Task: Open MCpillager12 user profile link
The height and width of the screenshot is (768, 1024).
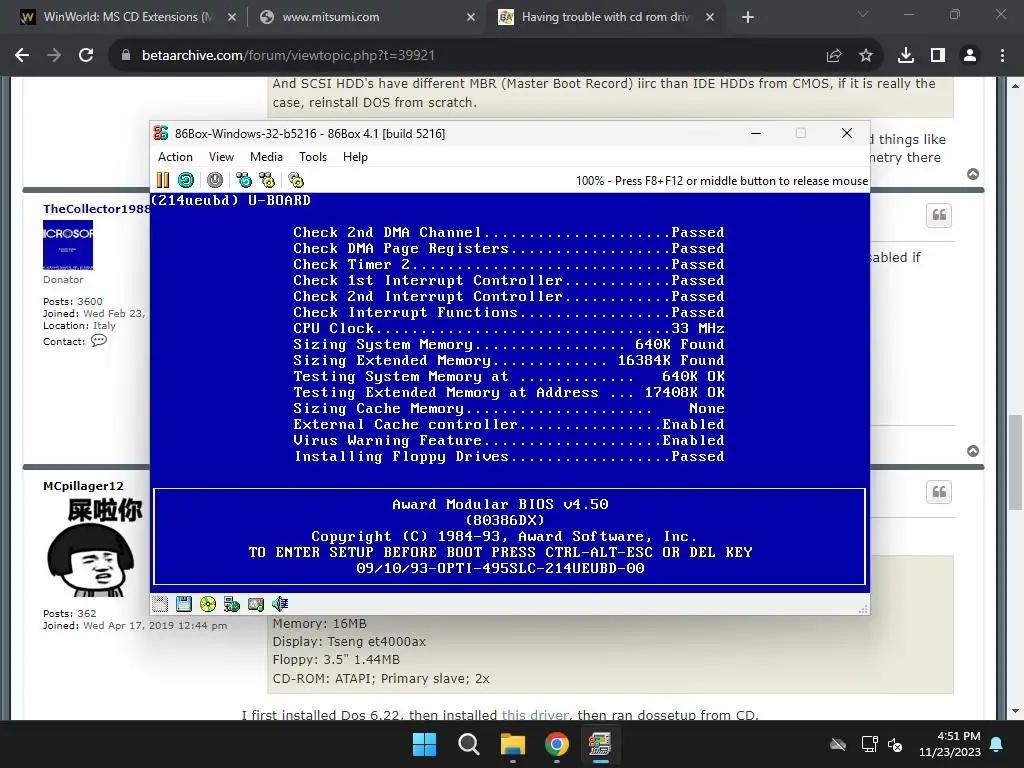Action: pos(83,486)
